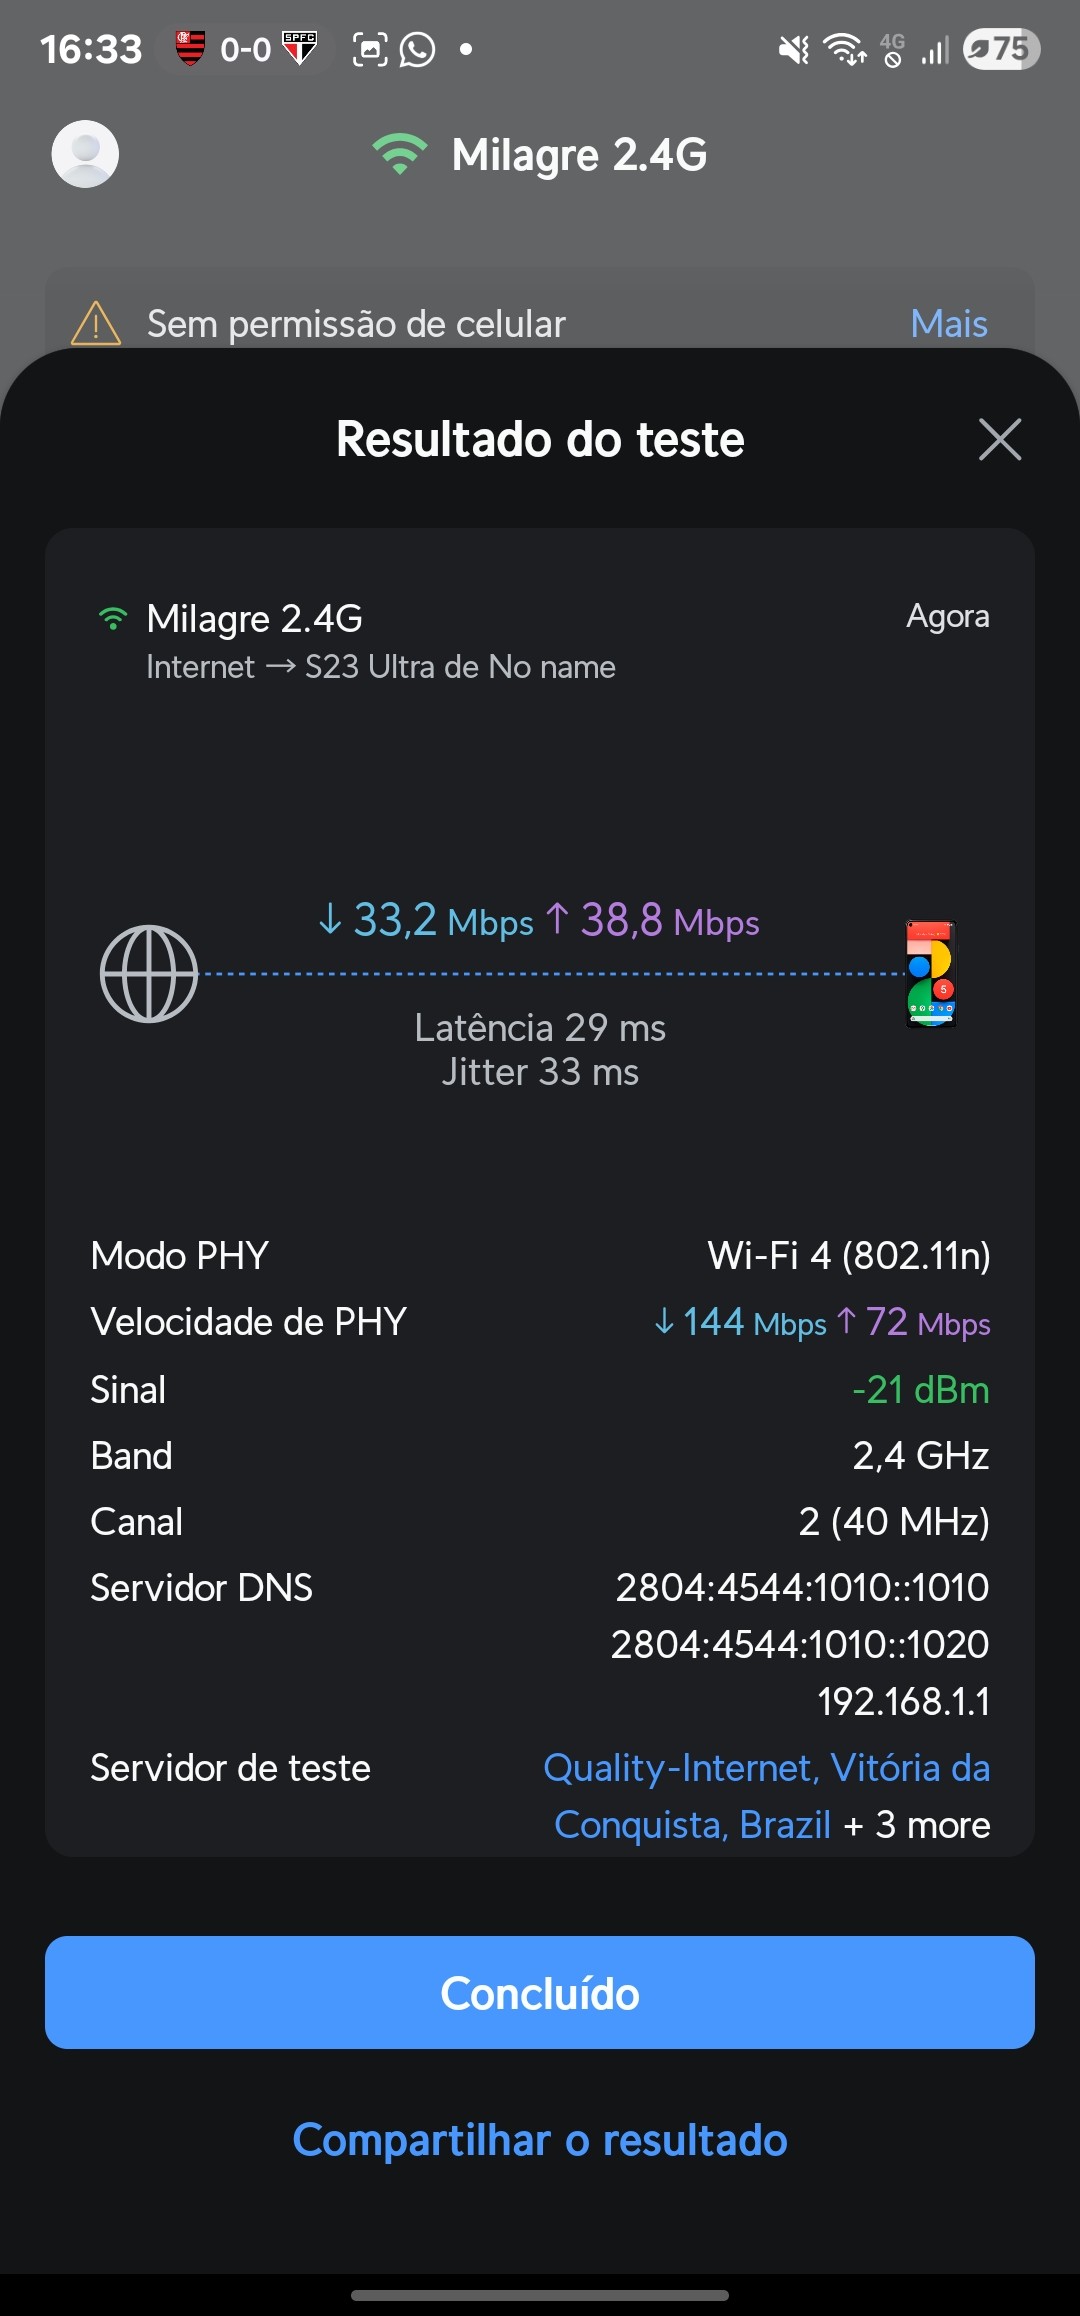Viewport: 1080px width, 2316px height.
Task: Tap the download speed 33,2 Mbps value
Action: (426, 921)
